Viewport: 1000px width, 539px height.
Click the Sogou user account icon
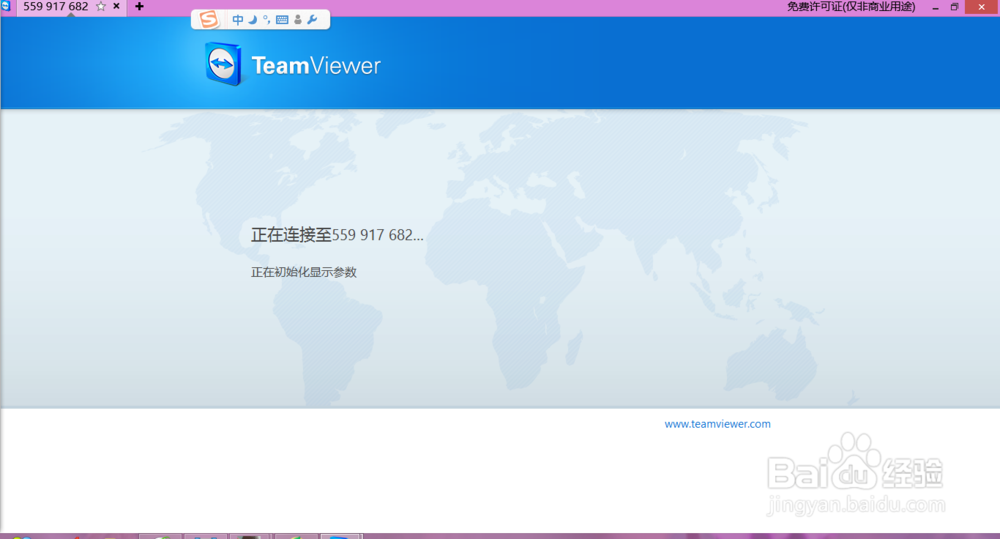point(297,20)
